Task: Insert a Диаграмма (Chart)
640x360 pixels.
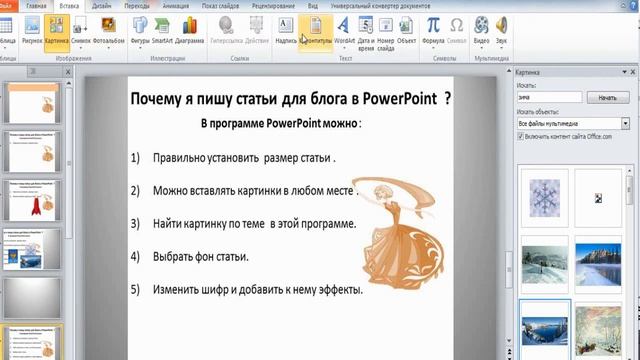Action: [x=189, y=31]
